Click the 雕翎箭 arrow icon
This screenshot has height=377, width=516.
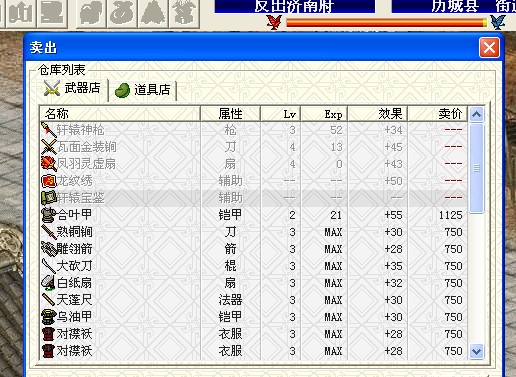49,249
